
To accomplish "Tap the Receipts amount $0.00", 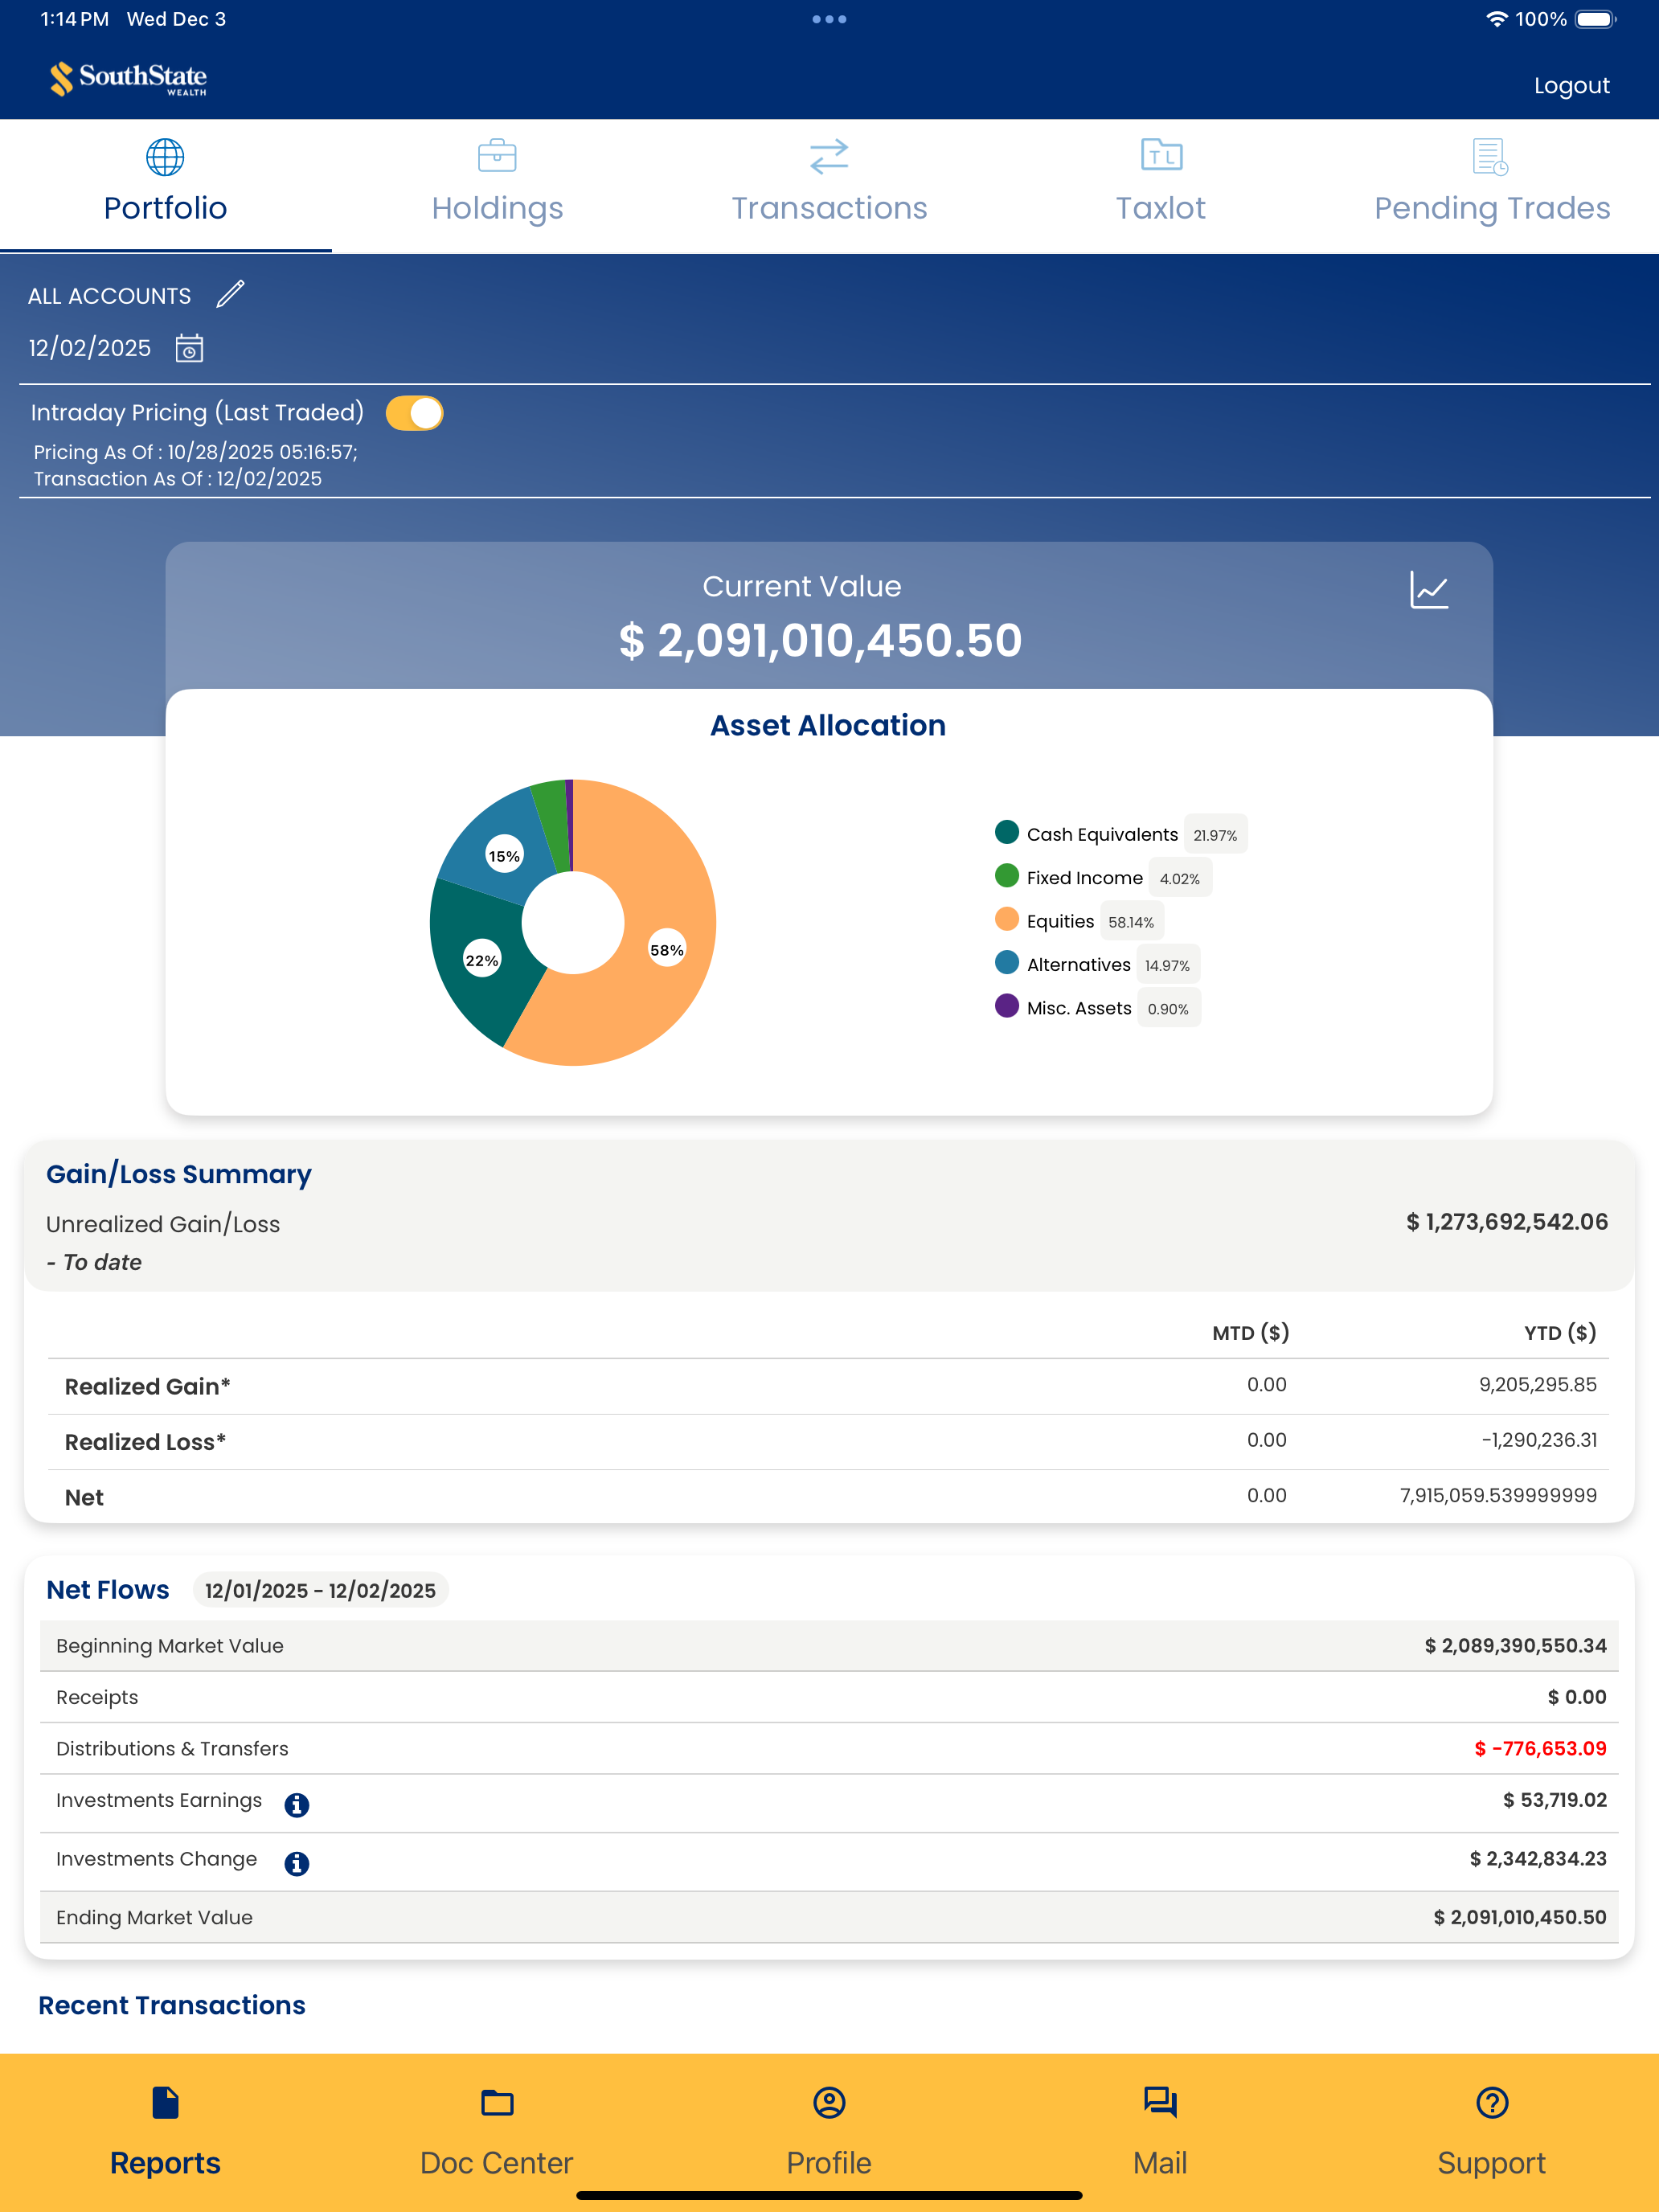I will pyautogui.click(x=1577, y=1697).
